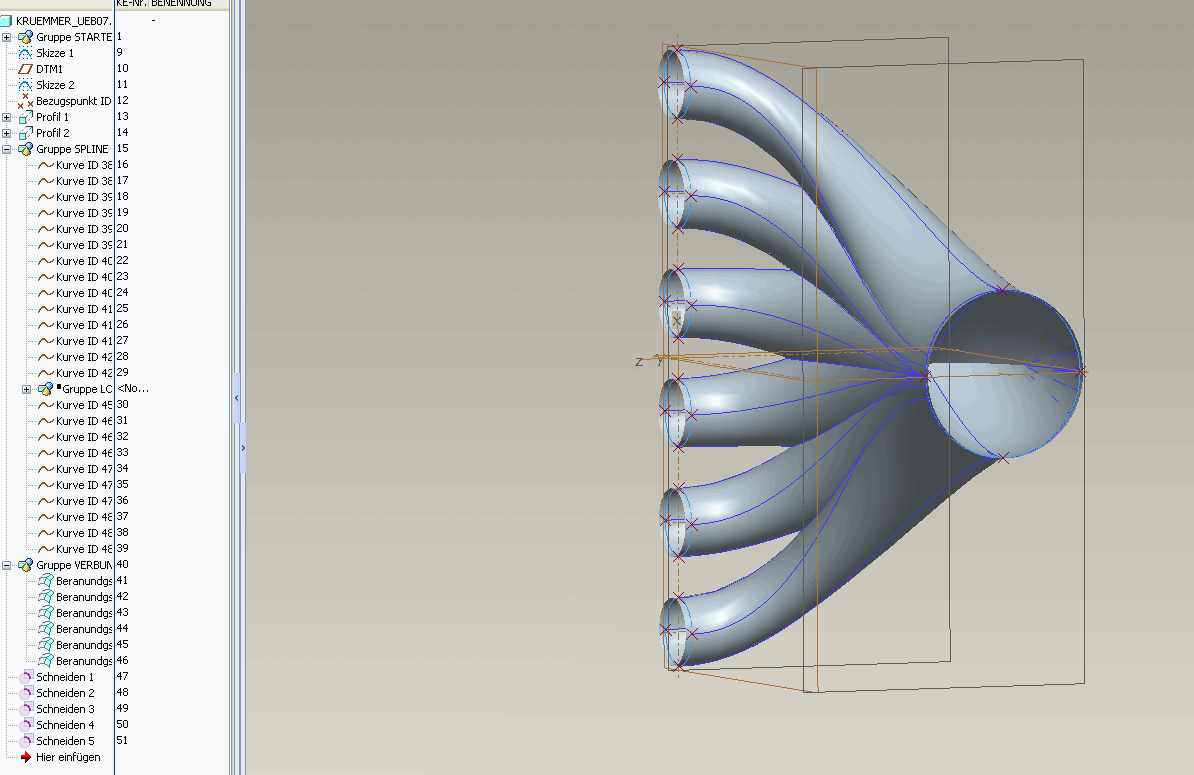The width and height of the screenshot is (1194, 775).
Task: Expand the Profil 2 node
Action: [6, 133]
